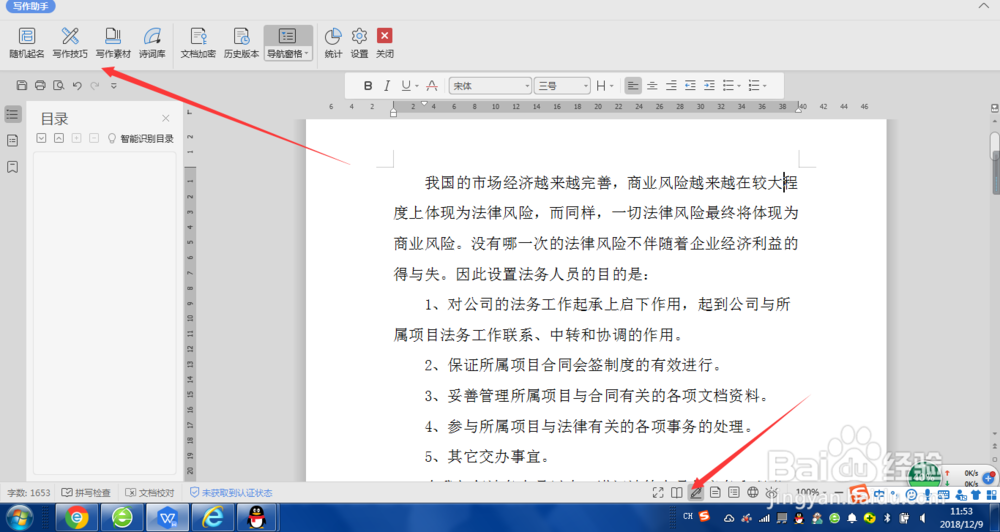Select left text alignment
The width and height of the screenshot is (1000, 532).
[x=633, y=85]
